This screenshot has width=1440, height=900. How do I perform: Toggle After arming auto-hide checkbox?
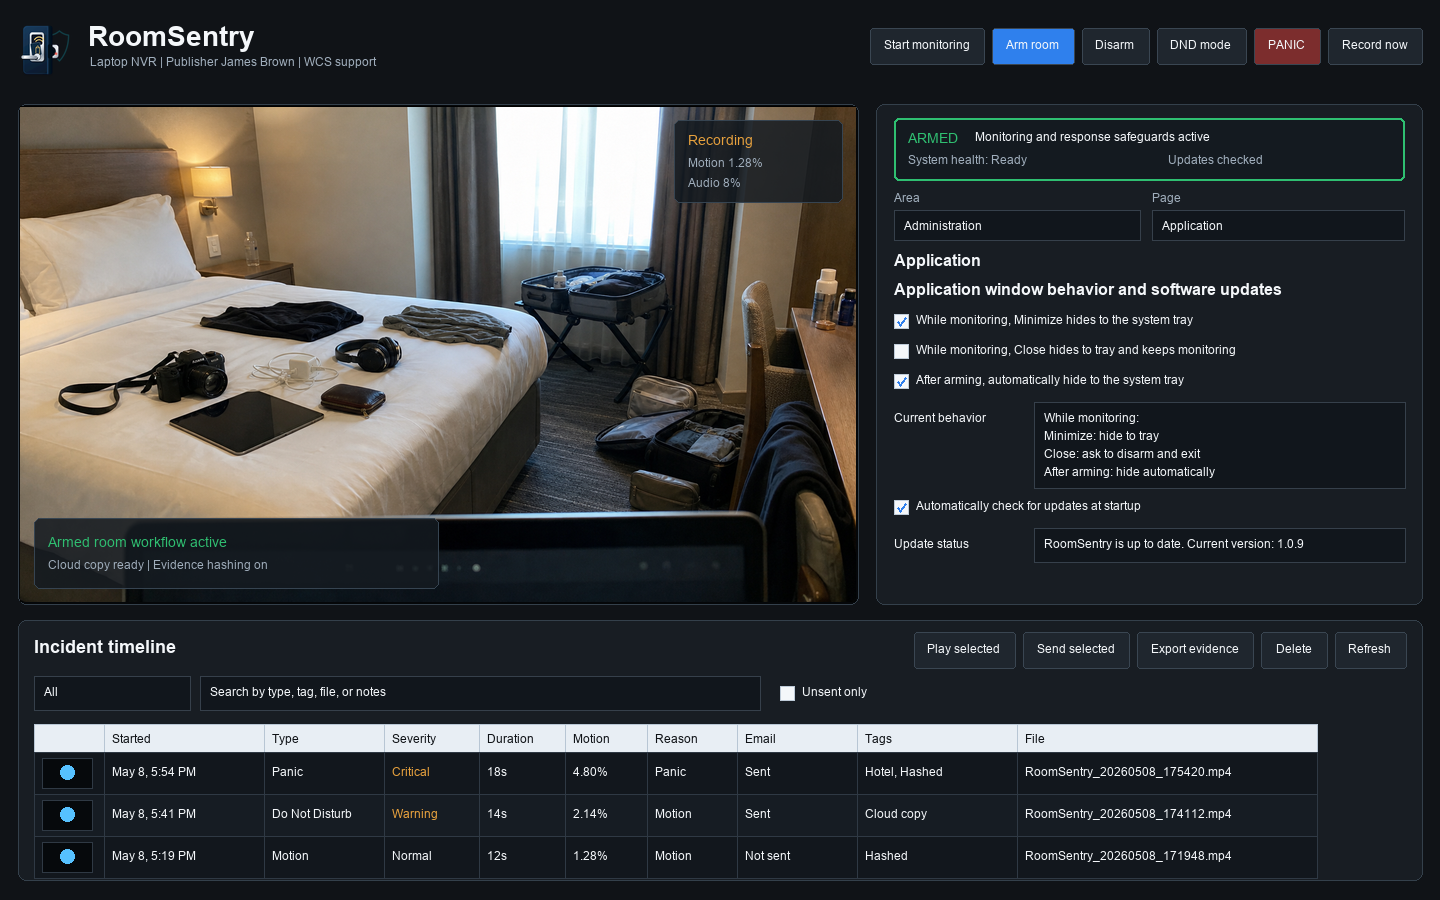pyautogui.click(x=901, y=381)
